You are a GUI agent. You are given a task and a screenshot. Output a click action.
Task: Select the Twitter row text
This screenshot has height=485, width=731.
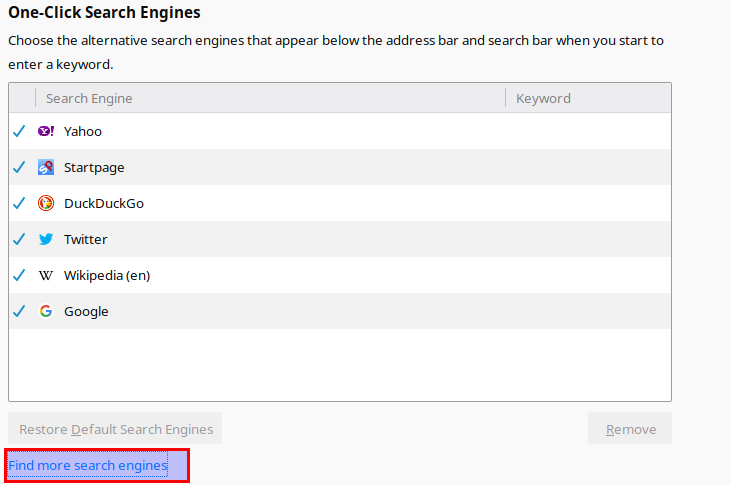pyautogui.click(x=85, y=239)
